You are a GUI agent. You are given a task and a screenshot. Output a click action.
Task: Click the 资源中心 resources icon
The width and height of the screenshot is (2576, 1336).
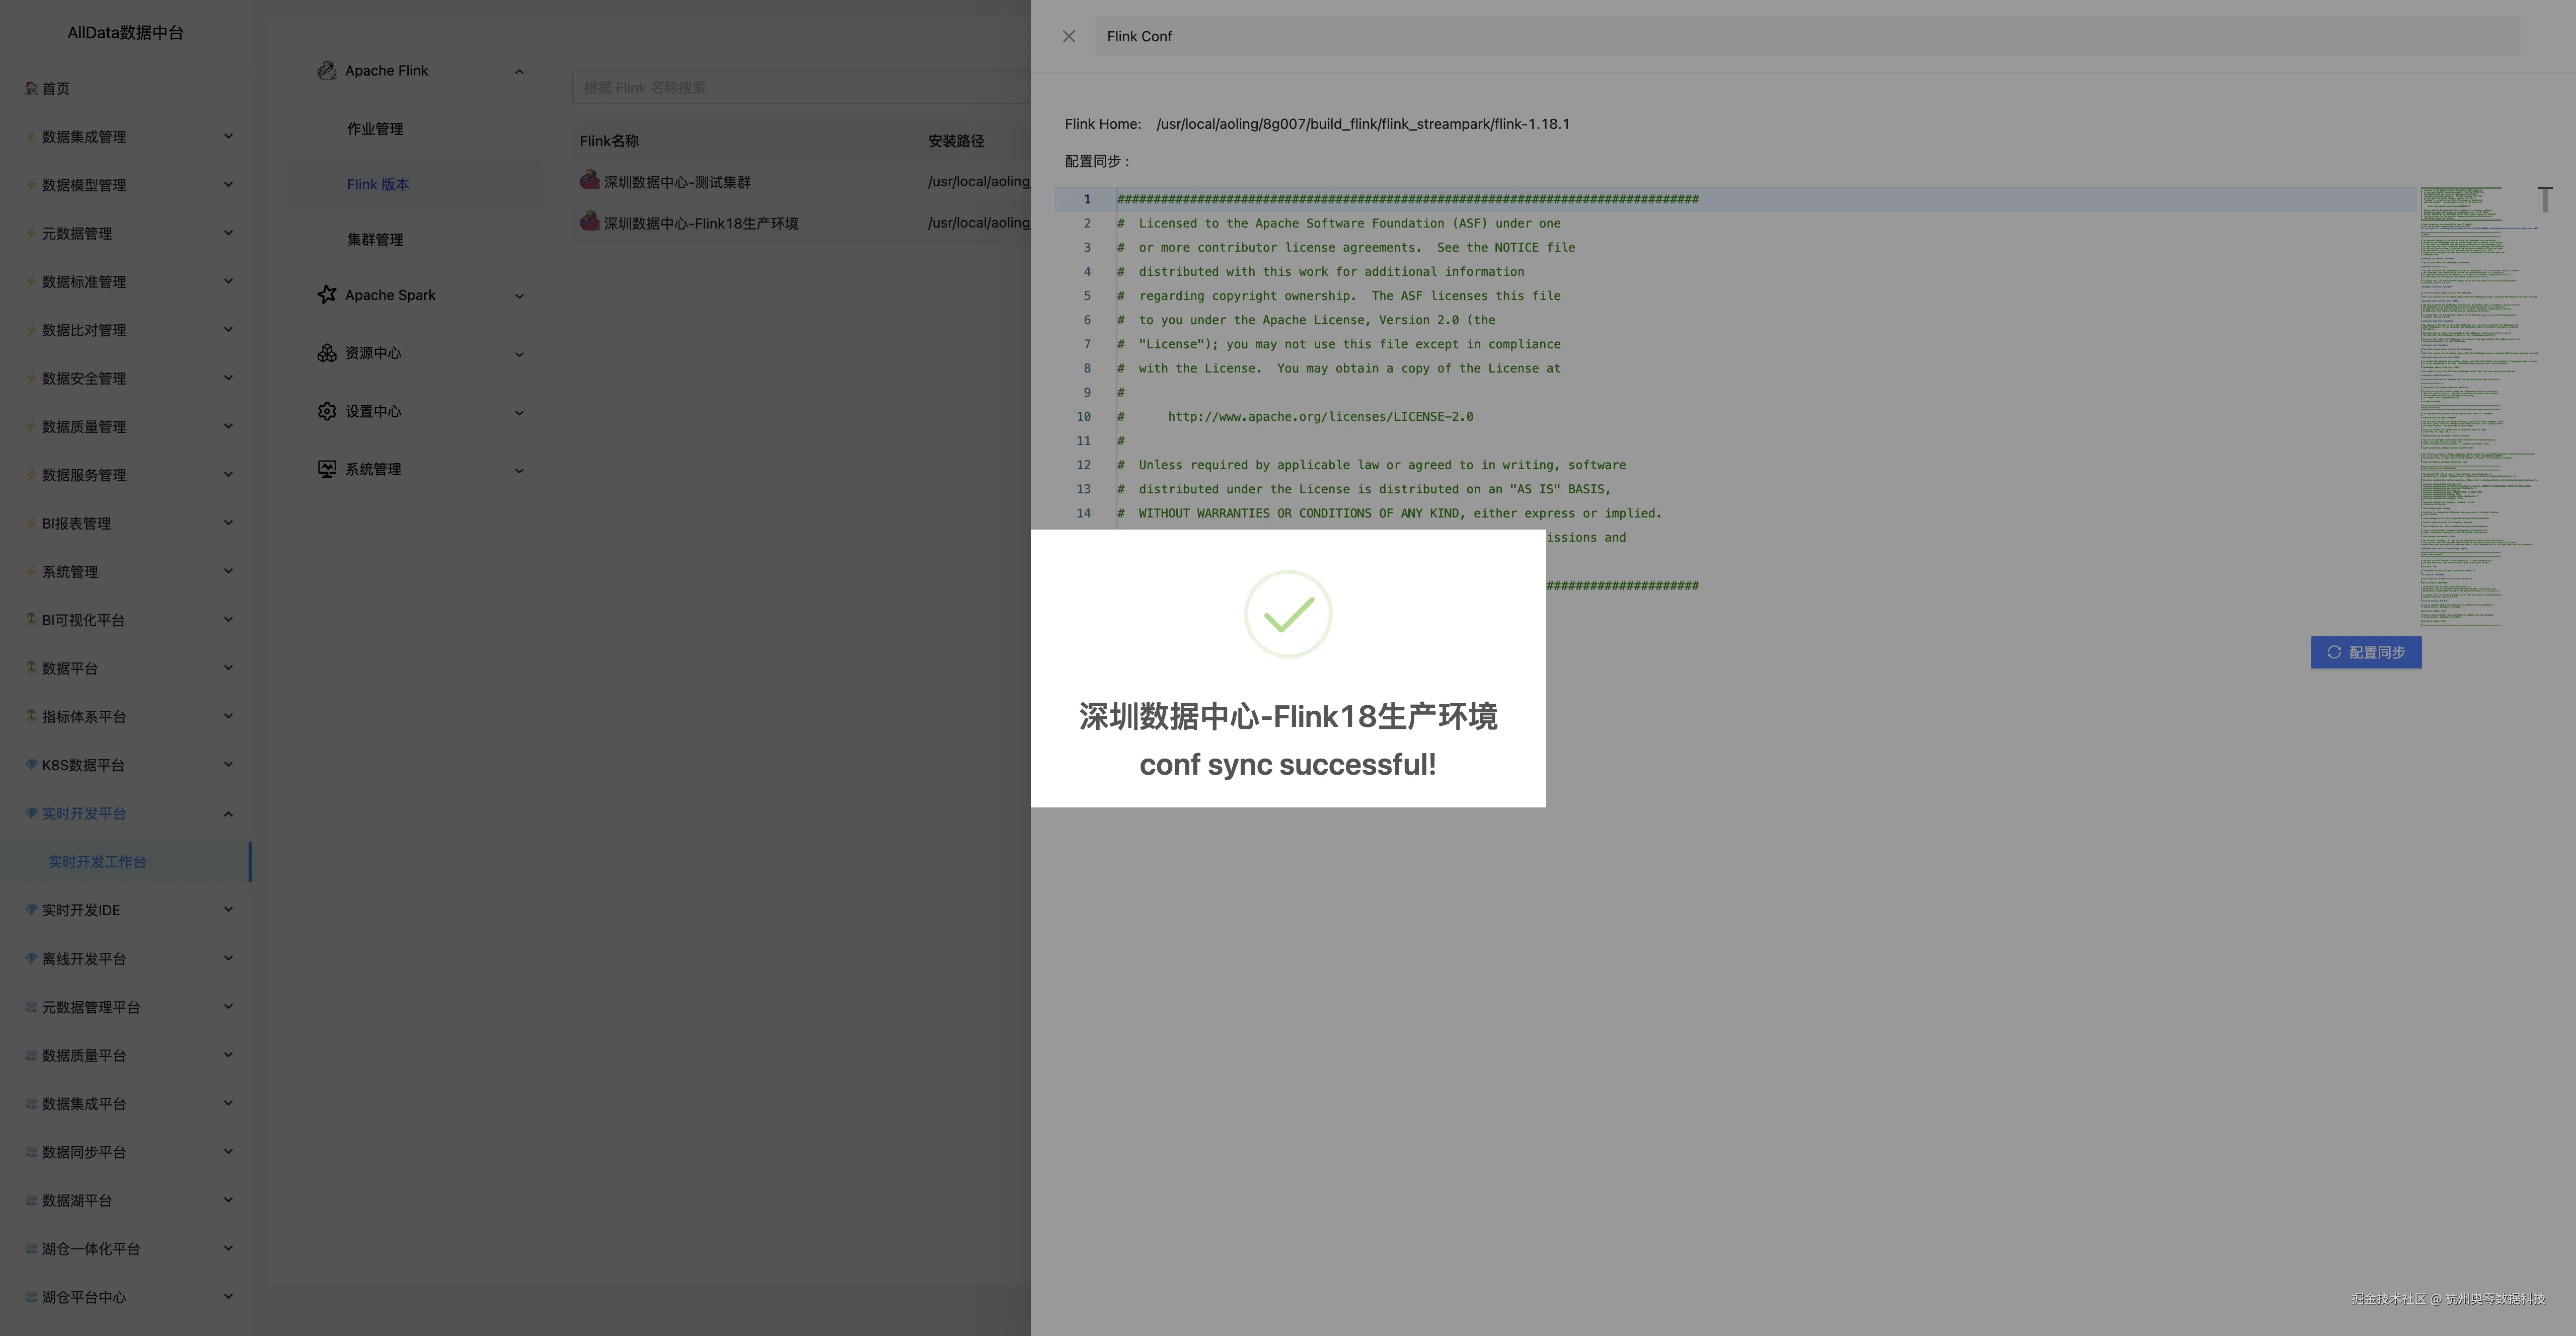click(327, 352)
